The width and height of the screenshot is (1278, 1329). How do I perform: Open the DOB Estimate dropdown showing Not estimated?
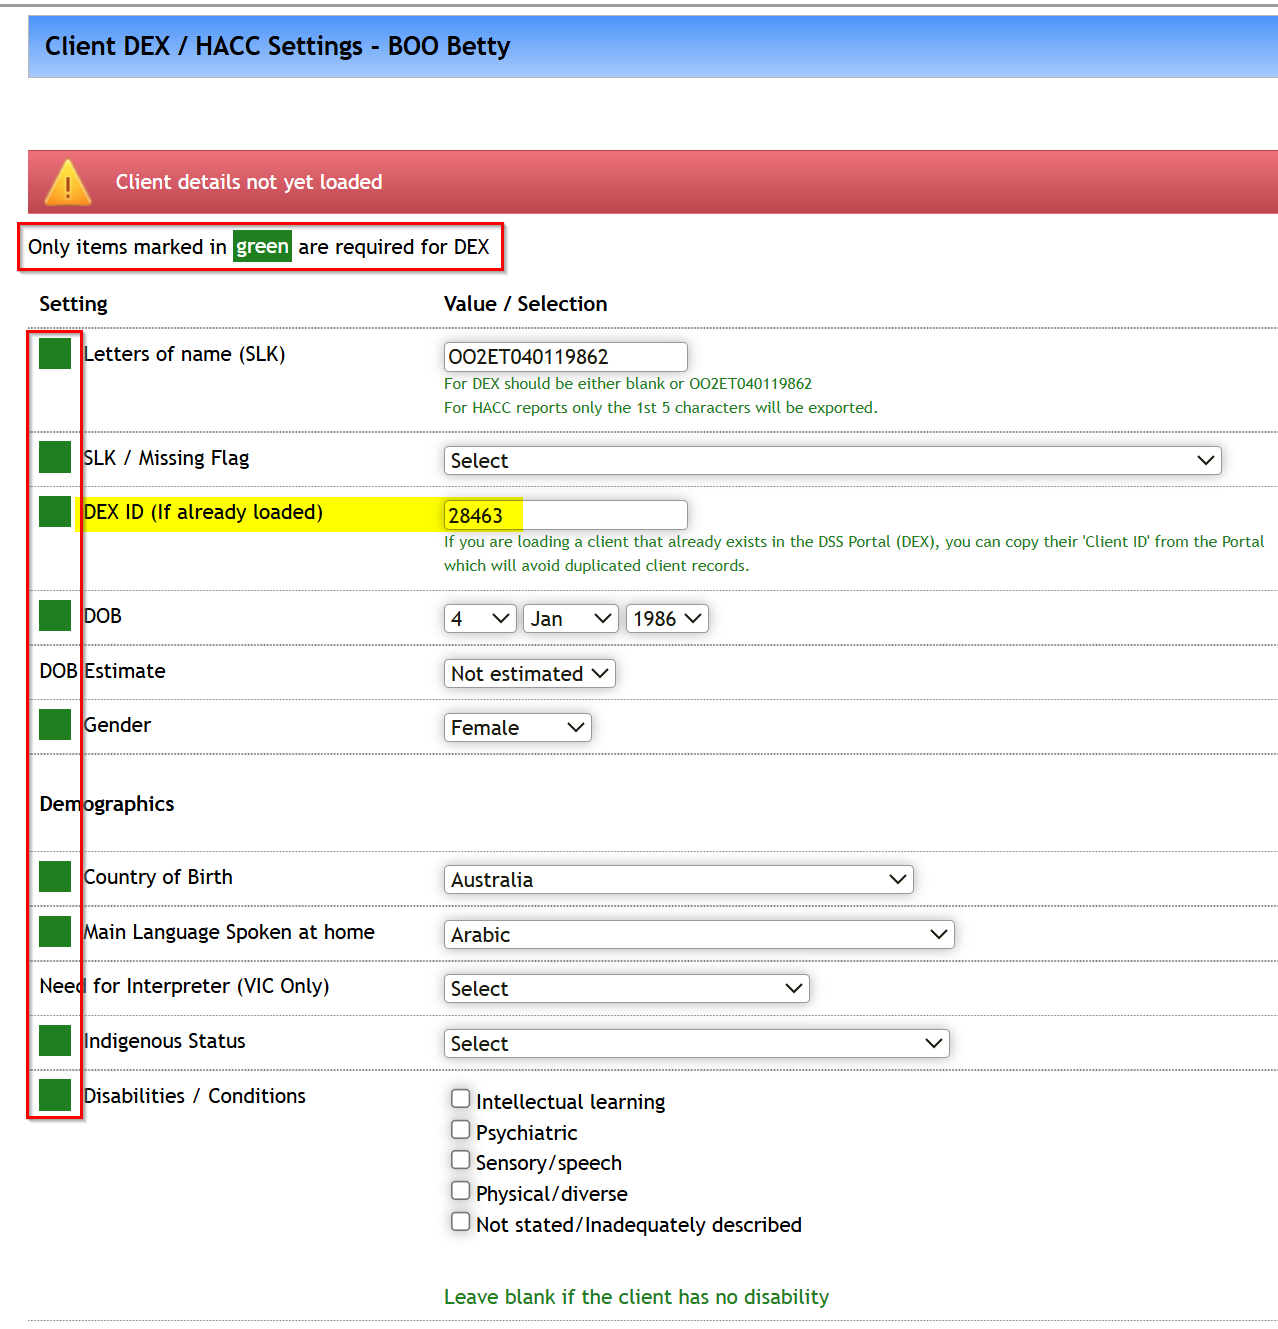(x=529, y=673)
